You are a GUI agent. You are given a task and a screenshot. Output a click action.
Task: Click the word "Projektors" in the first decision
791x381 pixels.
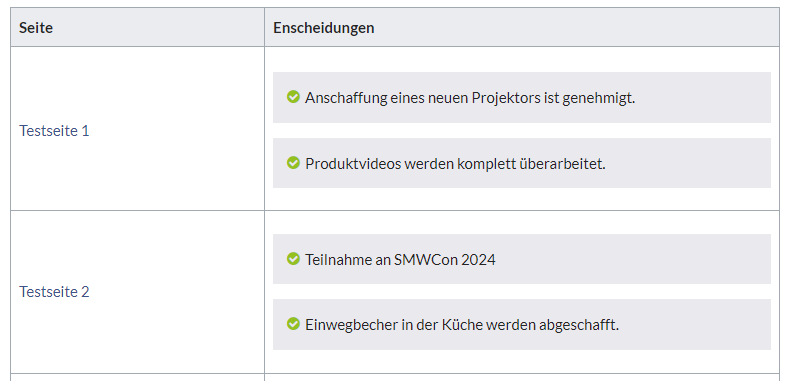tap(506, 97)
